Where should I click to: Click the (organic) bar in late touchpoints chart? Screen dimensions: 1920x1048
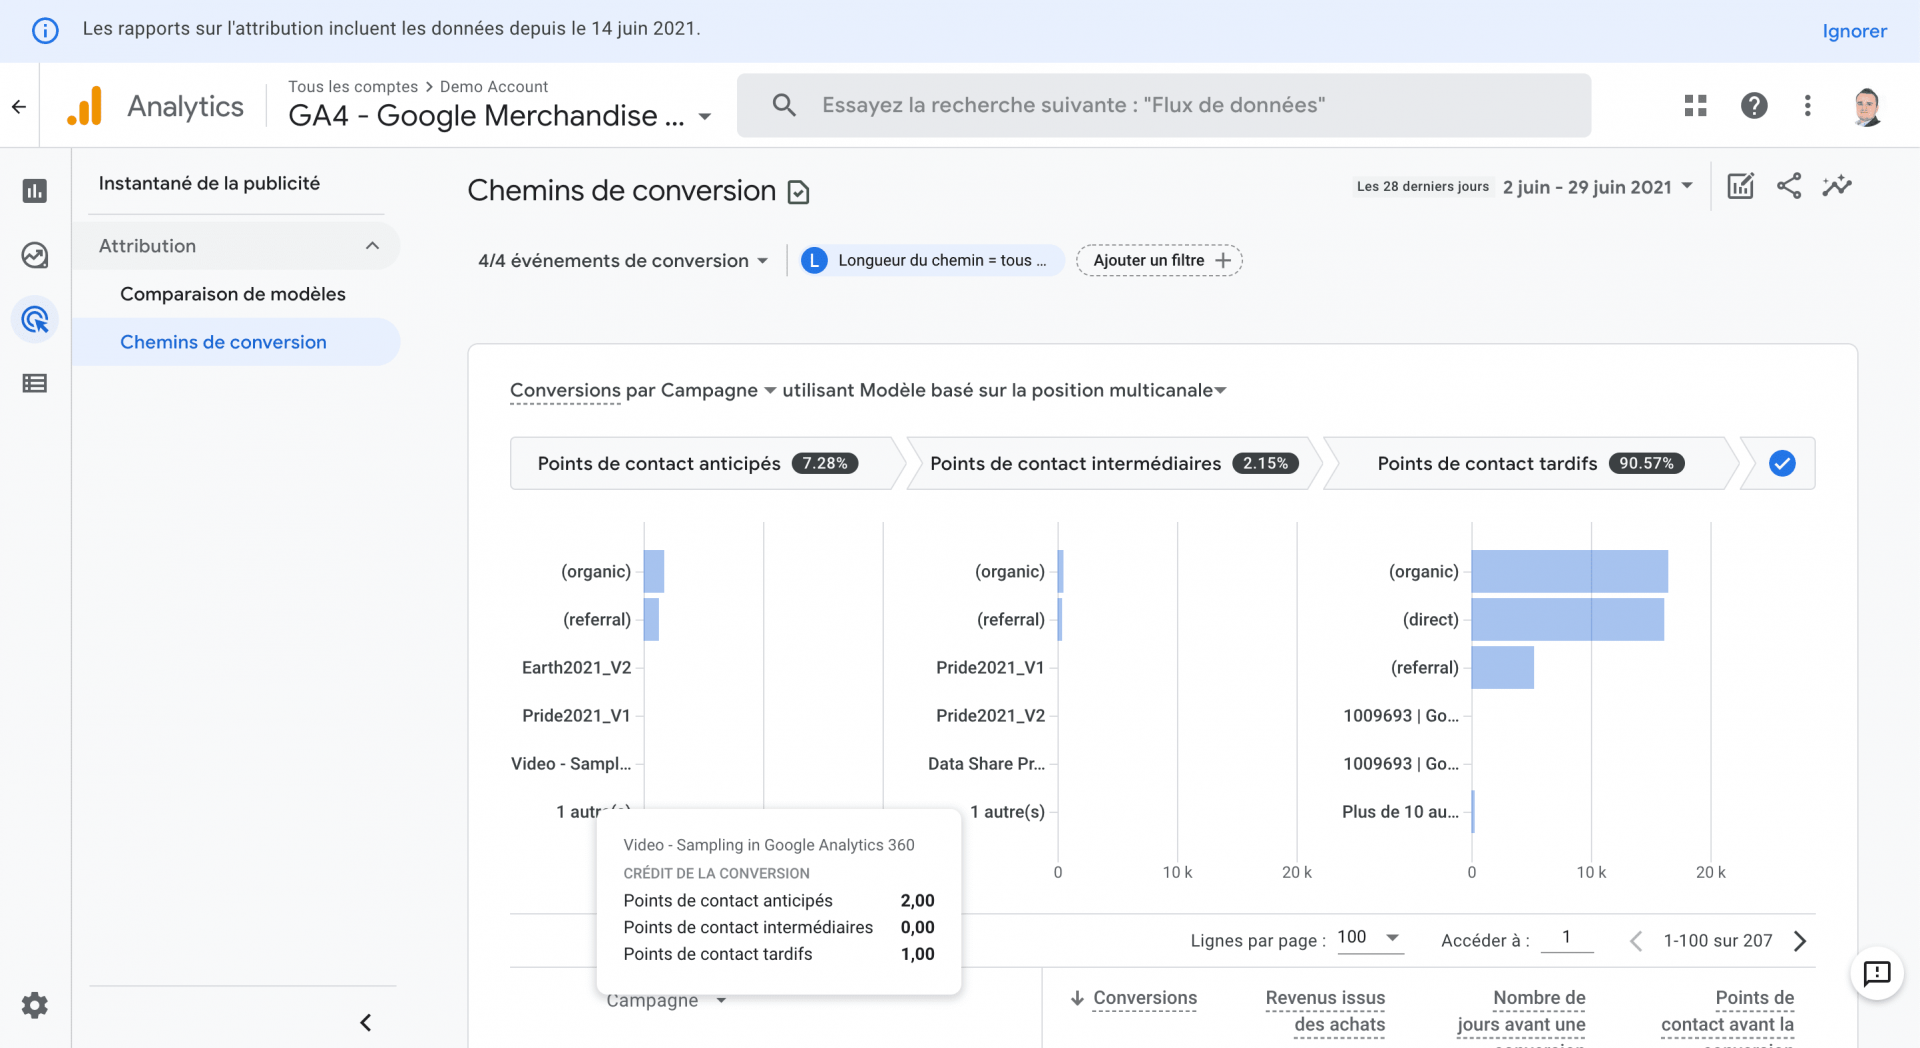pos(1569,571)
